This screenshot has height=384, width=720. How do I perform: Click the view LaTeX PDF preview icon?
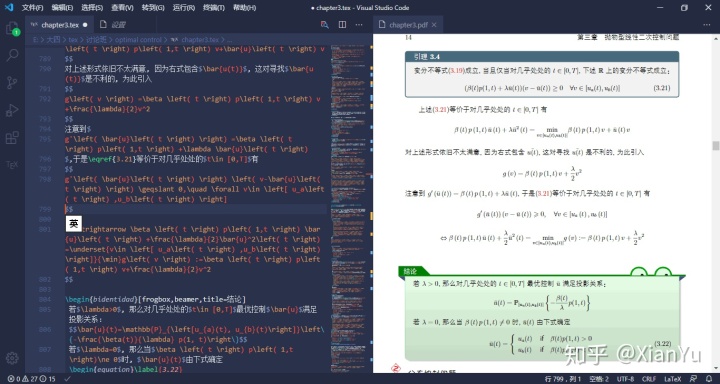point(325,25)
